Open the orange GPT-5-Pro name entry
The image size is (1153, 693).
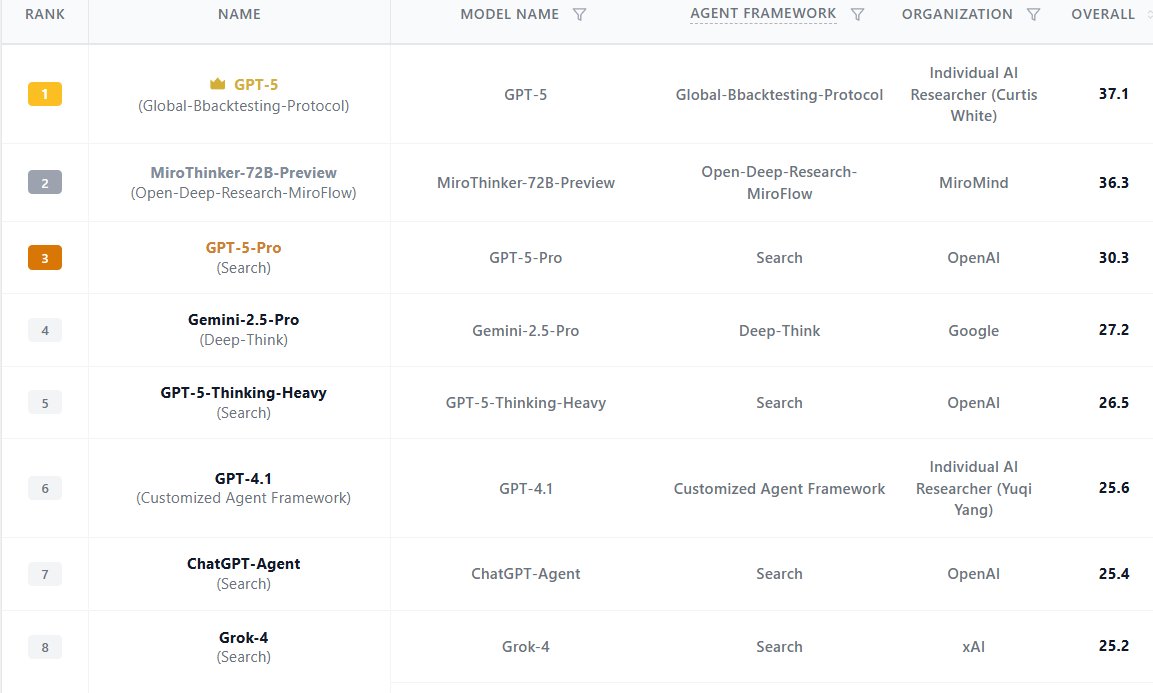coord(243,248)
